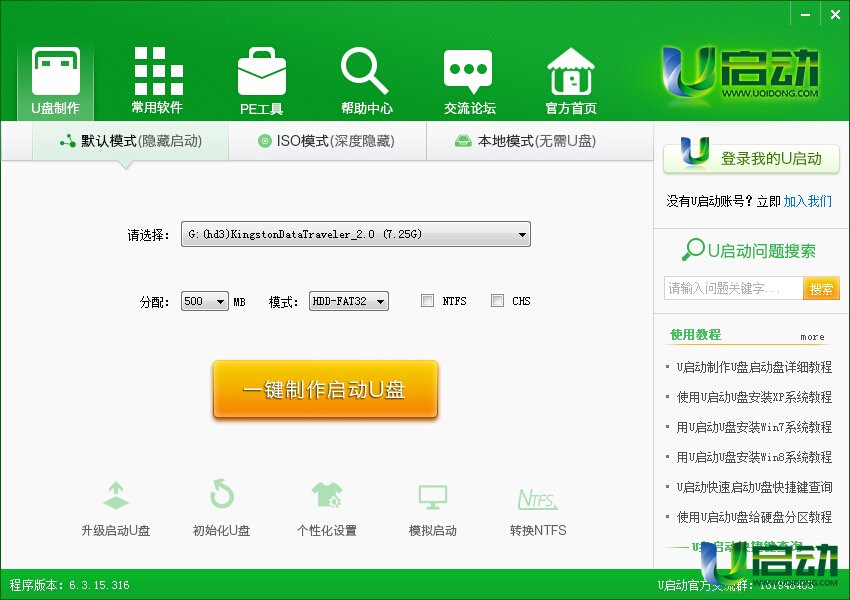Viewport: 850px width, 600px height.
Task: Click 登录我的U启动 login button
Action: [x=751, y=158]
